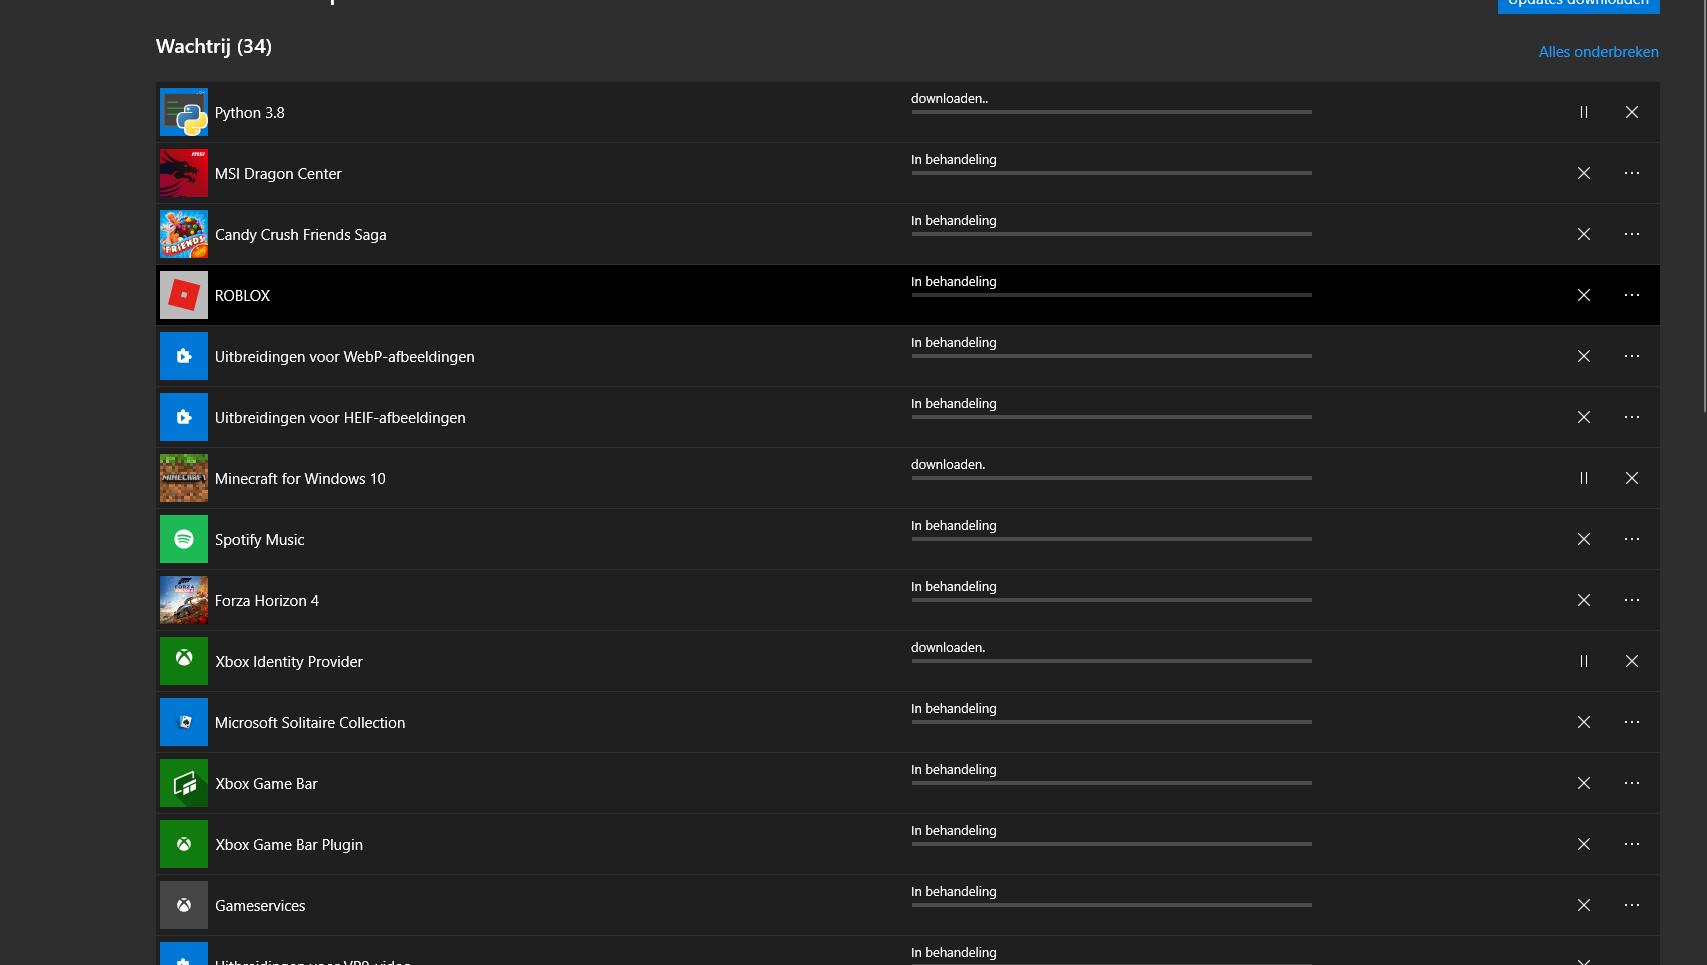The width and height of the screenshot is (1707, 965).
Task: Click the Gameservices icon
Action: tap(184, 905)
